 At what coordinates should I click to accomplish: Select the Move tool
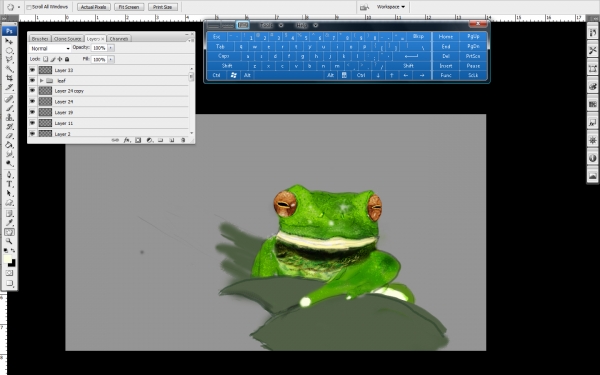point(9,41)
